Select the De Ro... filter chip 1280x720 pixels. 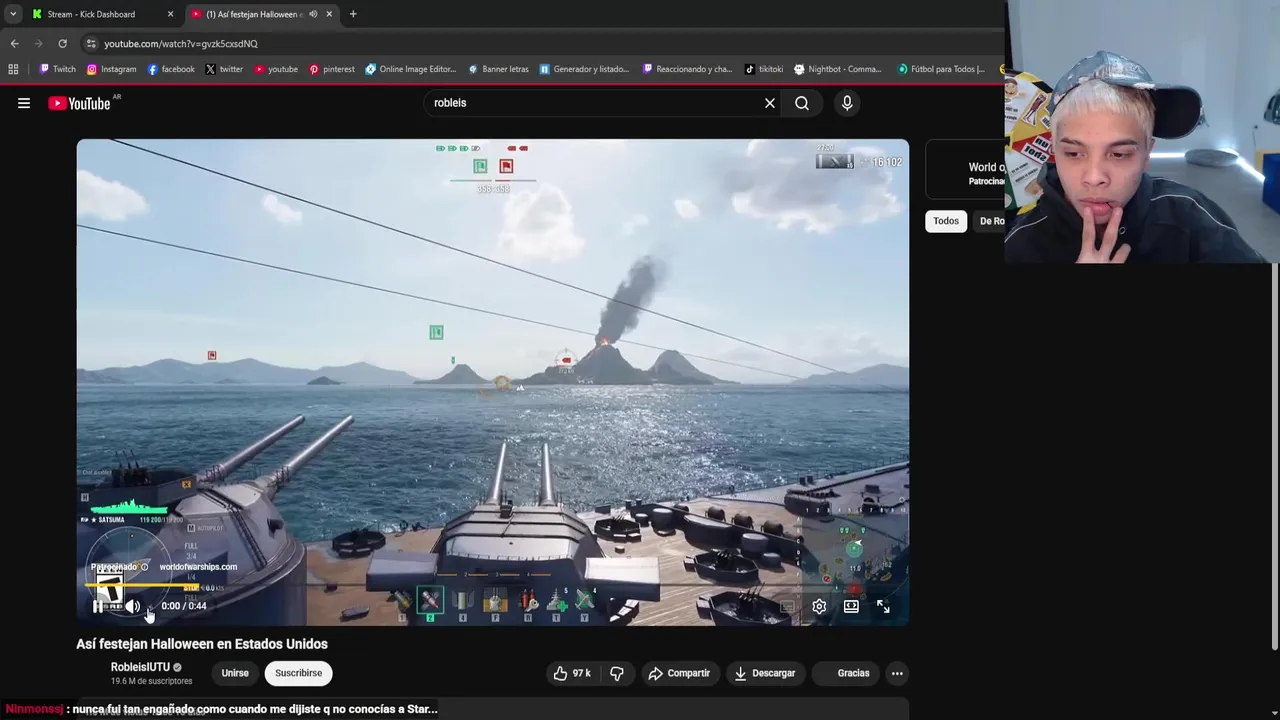point(989,221)
